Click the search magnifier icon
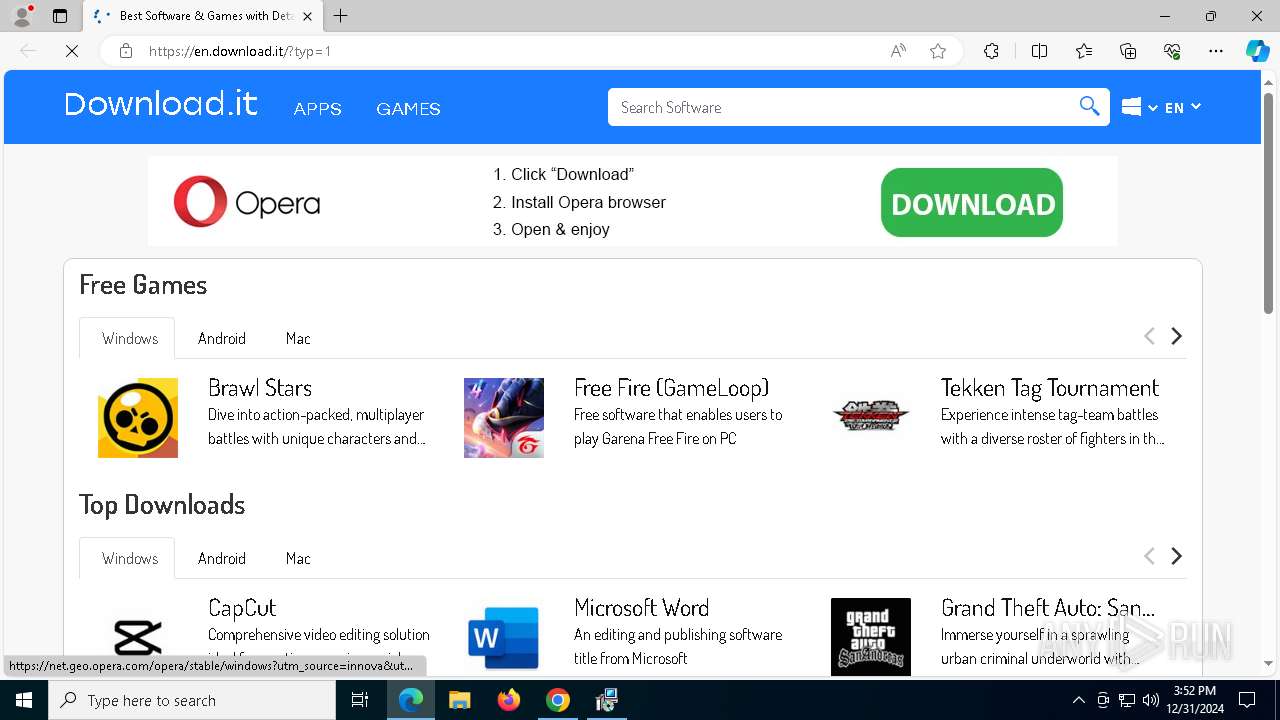Screen dimensions: 1280x720 click(1089, 107)
